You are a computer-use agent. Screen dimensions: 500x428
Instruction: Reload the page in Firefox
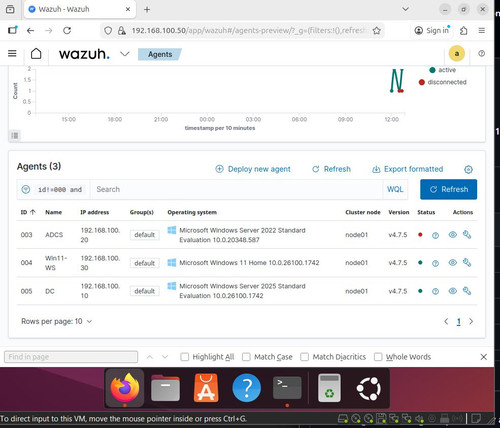click(67, 31)
